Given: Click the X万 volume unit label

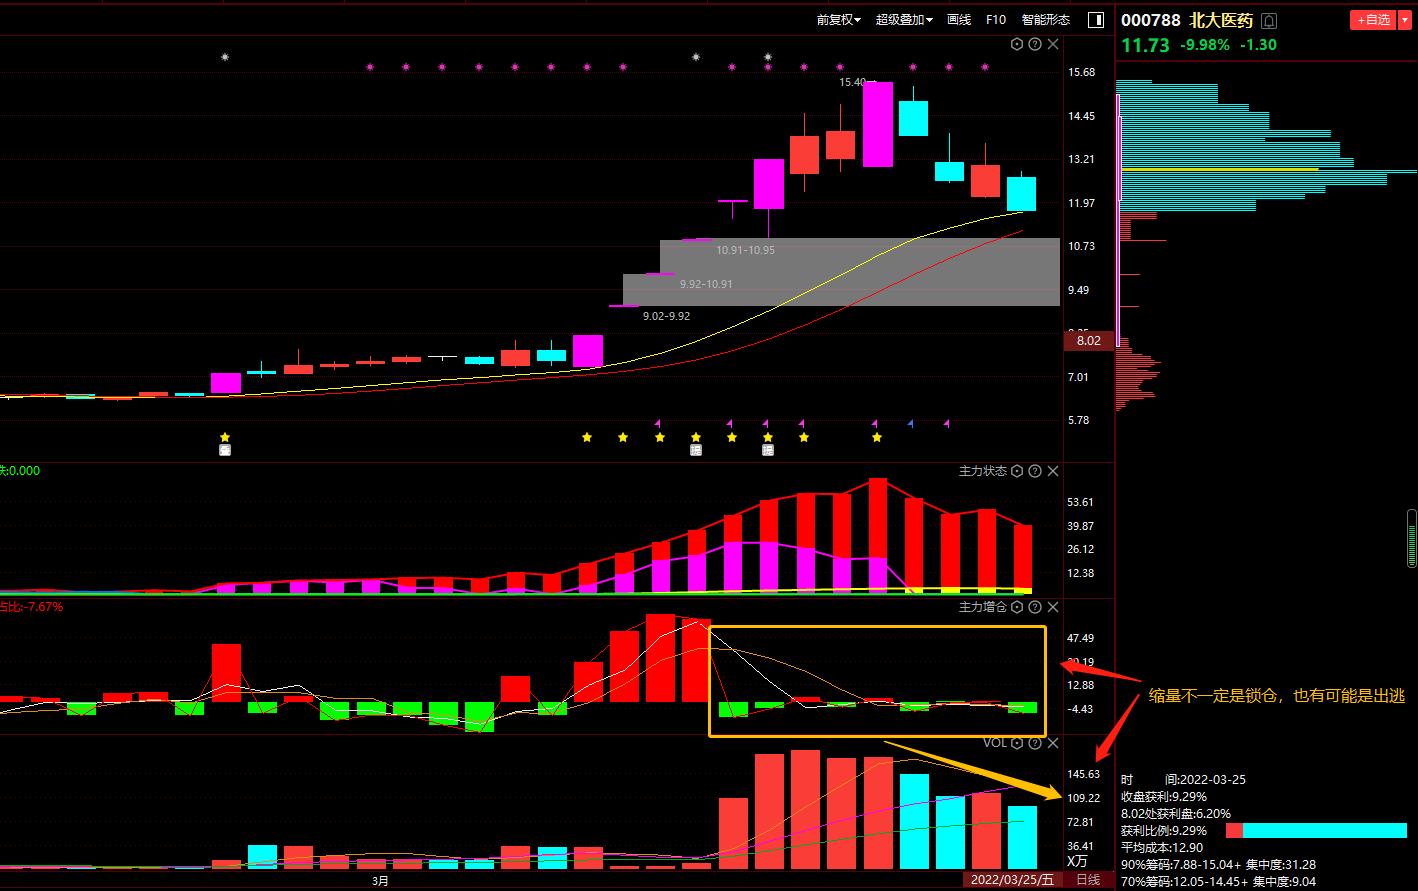Looking at the screenshot, I should click(1076, 861).
